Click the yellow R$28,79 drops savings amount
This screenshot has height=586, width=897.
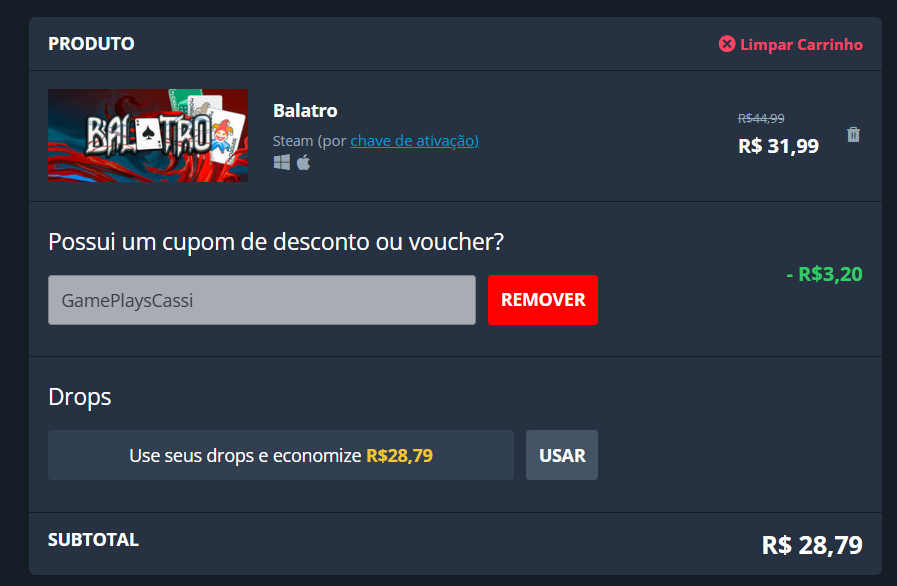coord(399,456)
